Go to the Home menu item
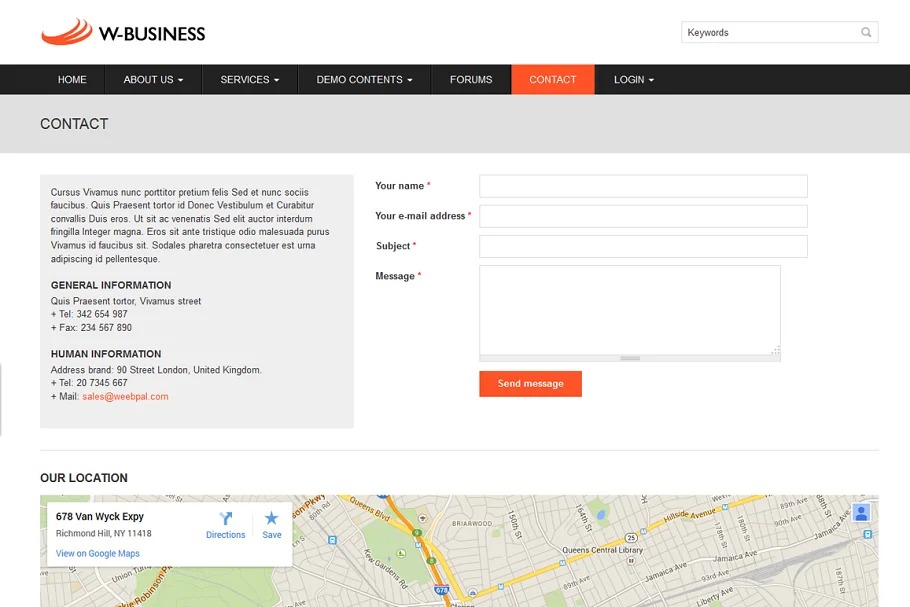The image size is (910, 607). coord(72,80)
